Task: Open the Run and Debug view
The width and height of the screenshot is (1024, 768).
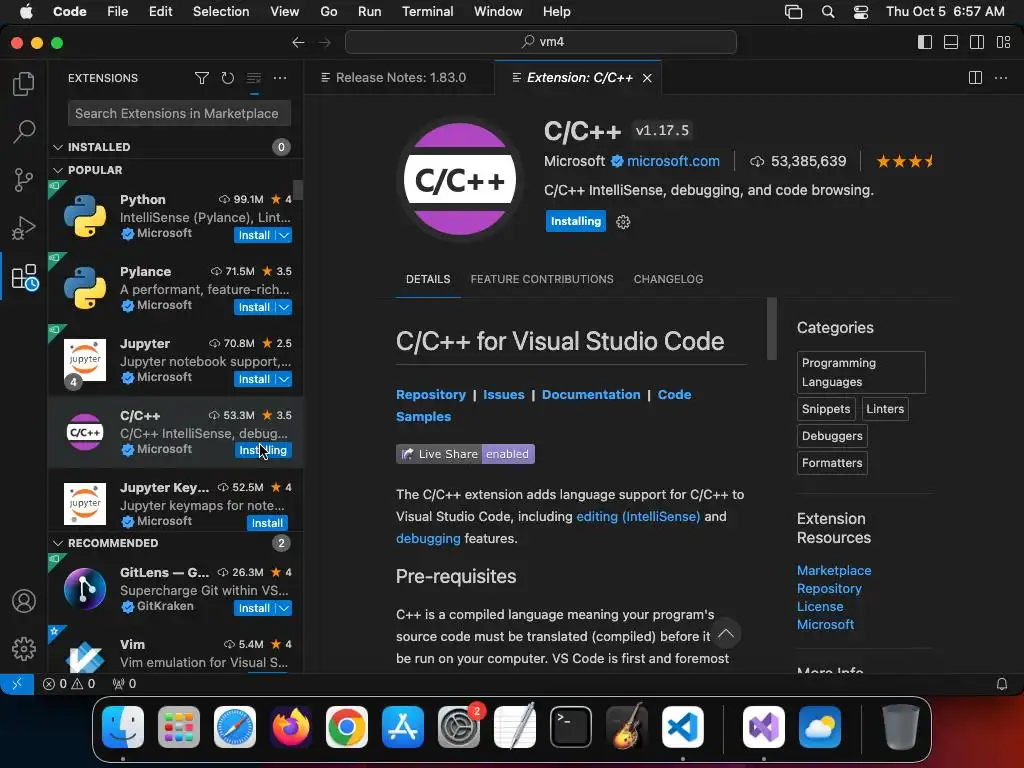Action: pos(24,228)
